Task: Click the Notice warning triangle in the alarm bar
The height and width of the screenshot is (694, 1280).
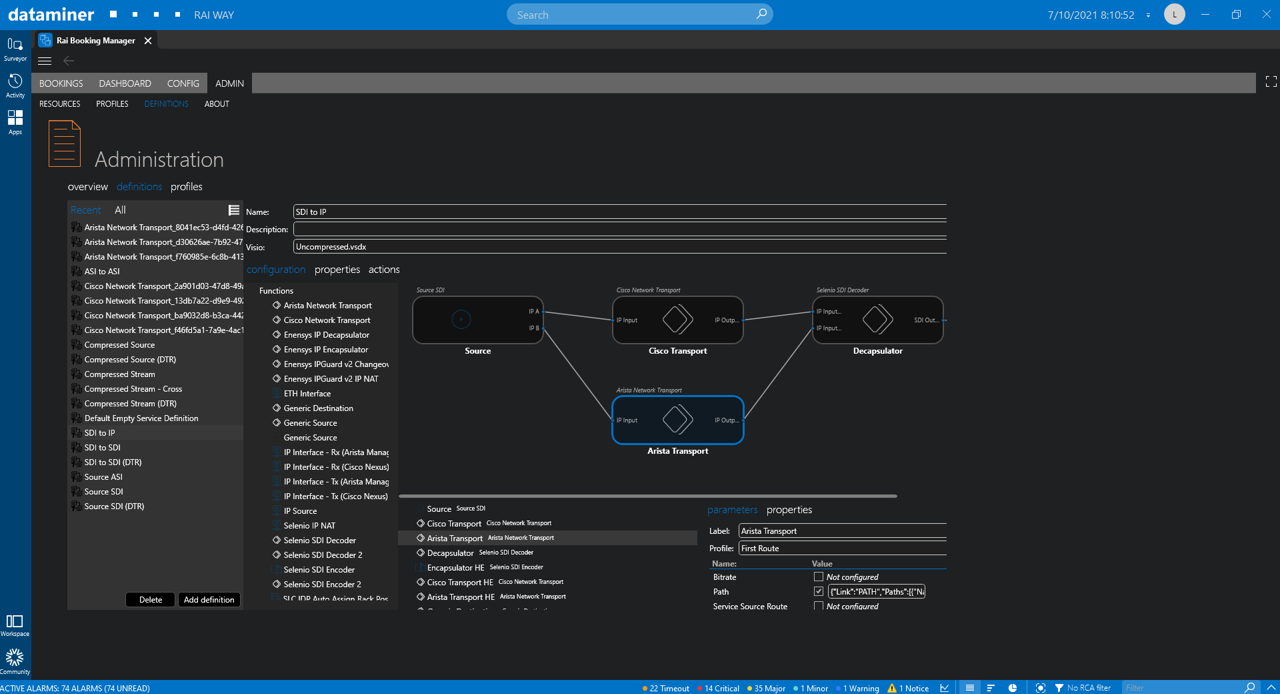Action: 892,688
